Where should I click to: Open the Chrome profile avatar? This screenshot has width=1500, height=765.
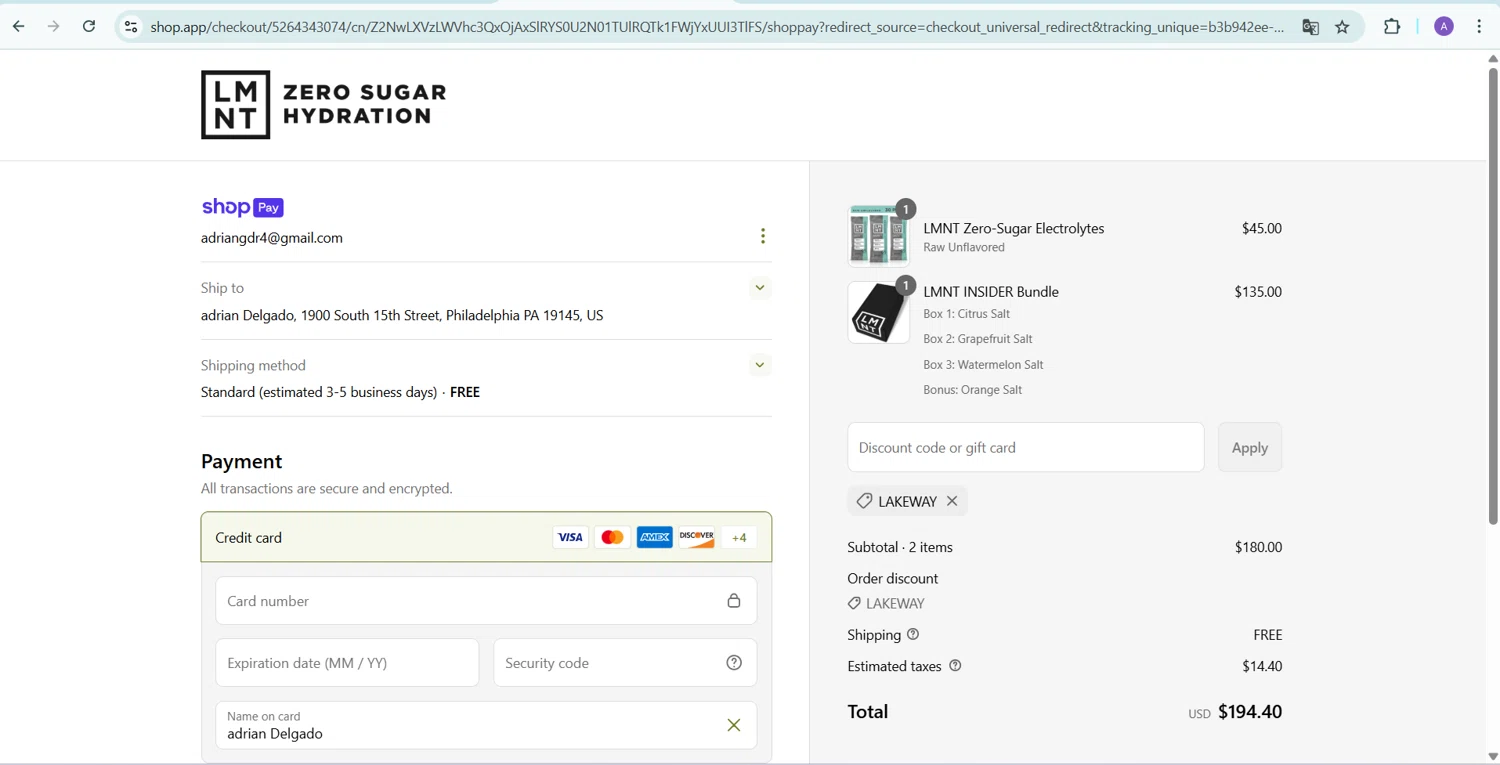1444,27
